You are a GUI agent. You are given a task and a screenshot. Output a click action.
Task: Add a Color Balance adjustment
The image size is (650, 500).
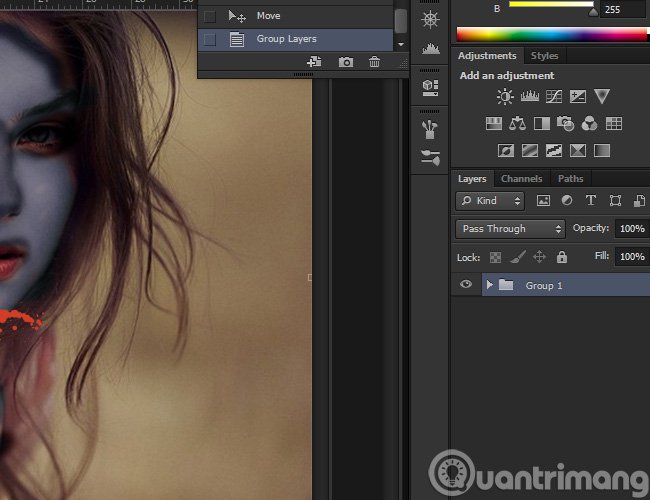[517, 124]
